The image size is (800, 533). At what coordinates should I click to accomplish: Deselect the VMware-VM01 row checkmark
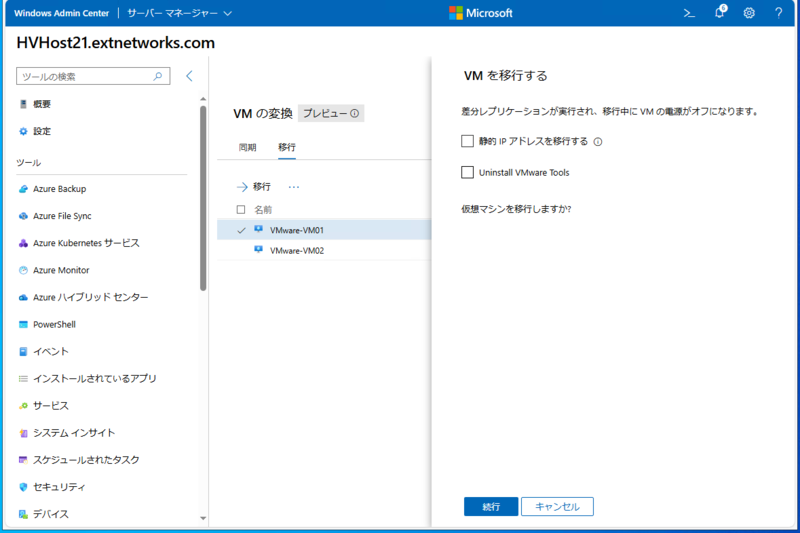point(241,231)
